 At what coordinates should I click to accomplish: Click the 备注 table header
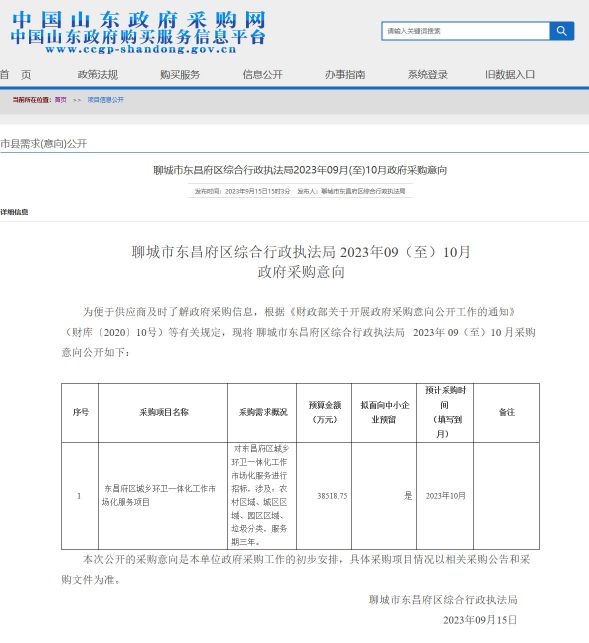click(507, 413)
